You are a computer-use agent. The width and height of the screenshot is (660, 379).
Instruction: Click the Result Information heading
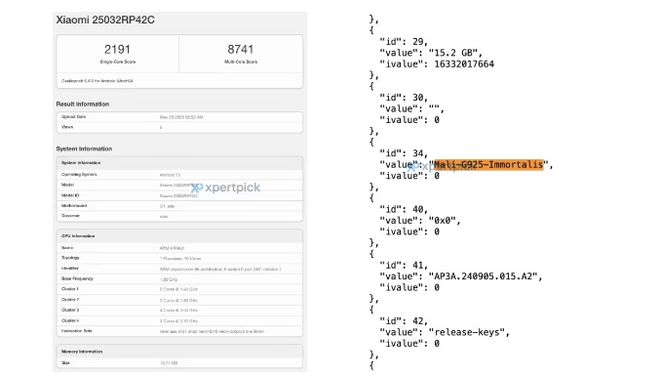point(82,104)
